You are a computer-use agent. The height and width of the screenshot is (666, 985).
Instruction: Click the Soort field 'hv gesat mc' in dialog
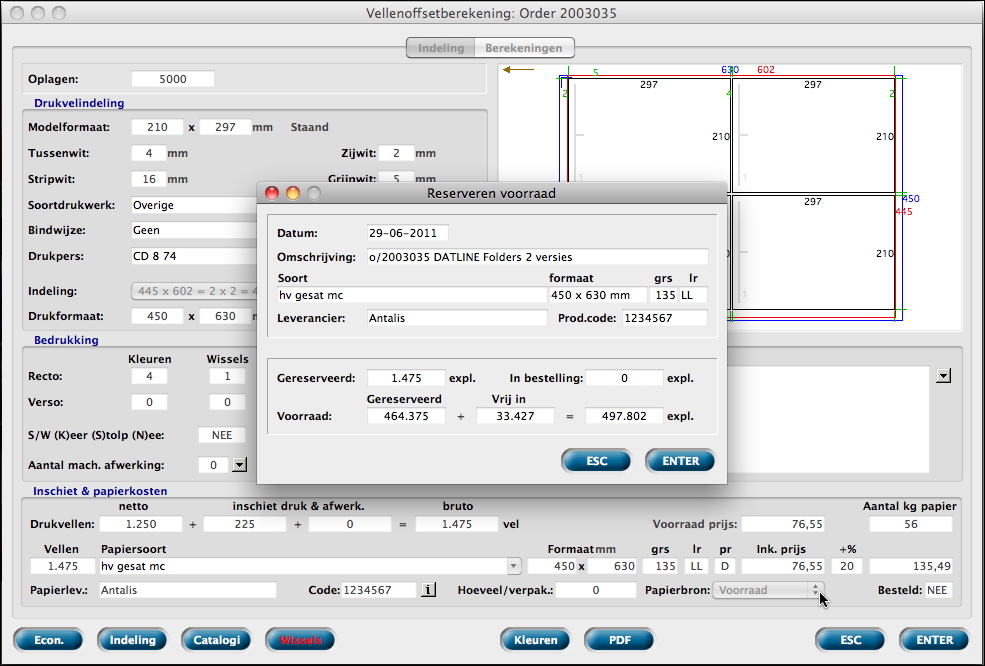pyautogui.click(x=412, y=295)
